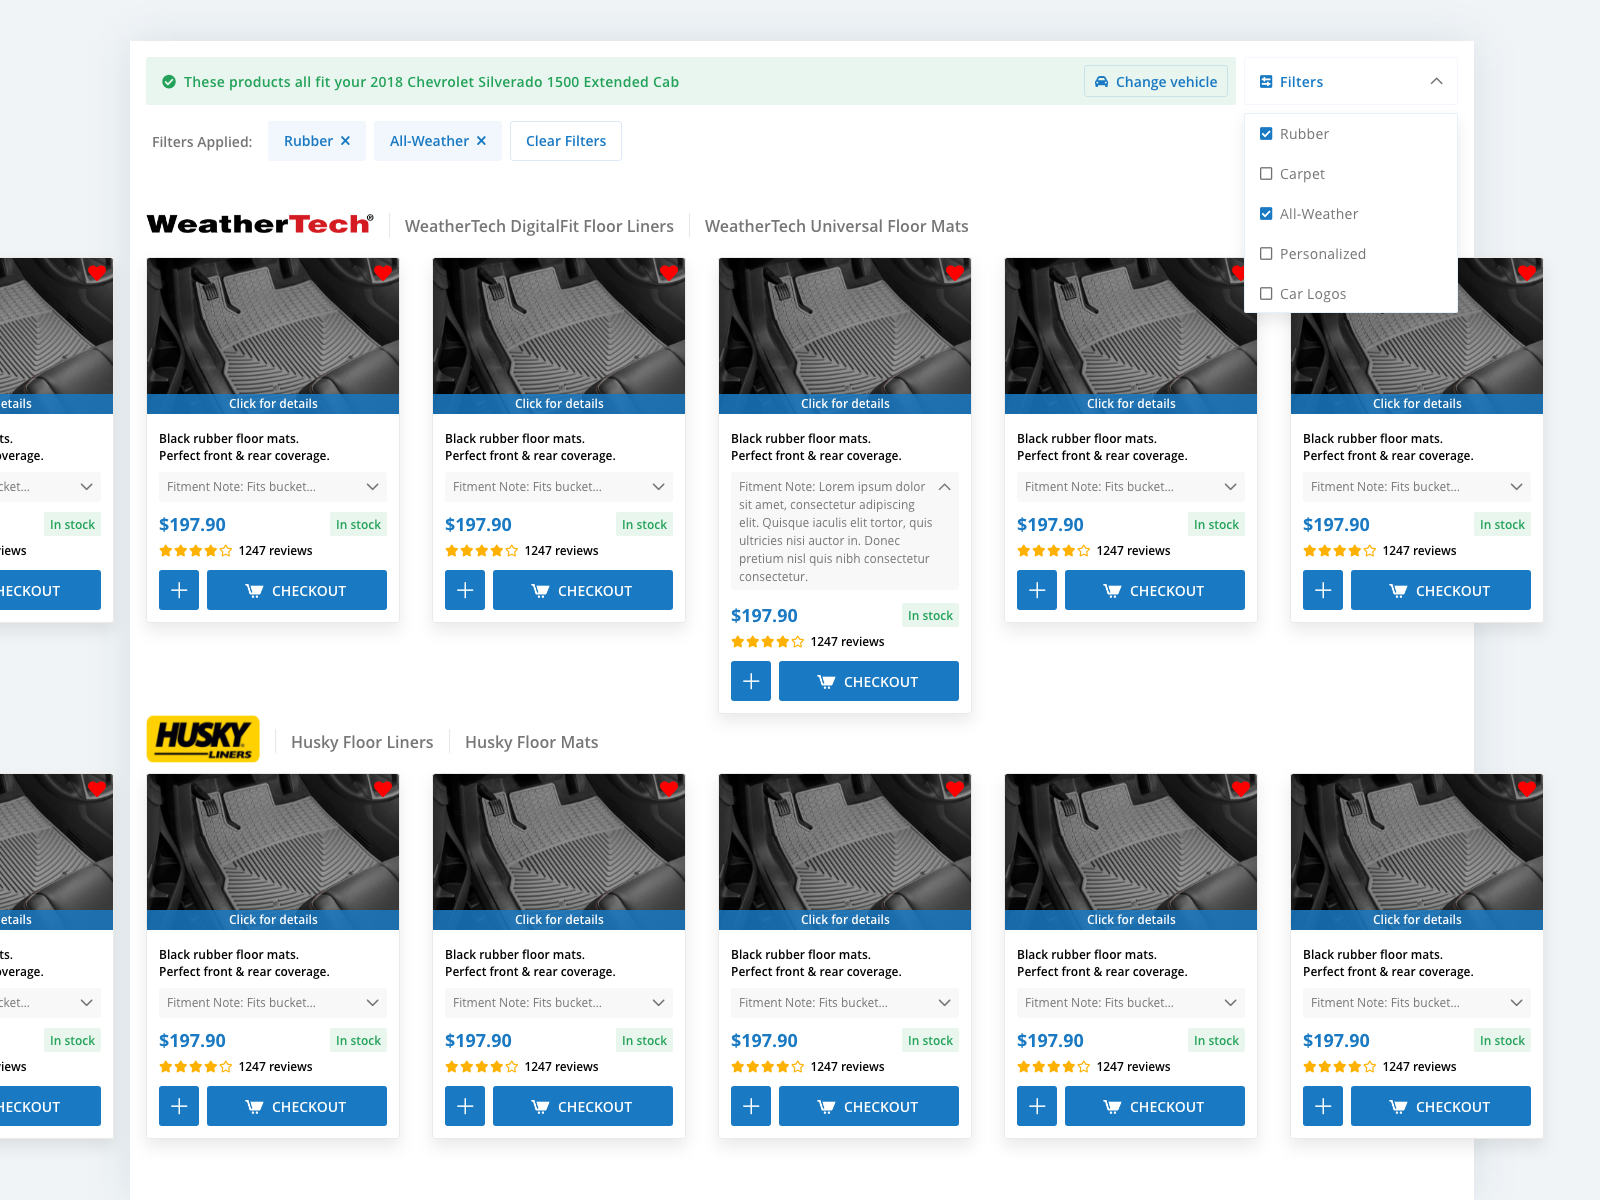The width and height of the screenshot is (1600, 1200).
Task: Remove the Rubber filter chip
Action: (345, 141)
